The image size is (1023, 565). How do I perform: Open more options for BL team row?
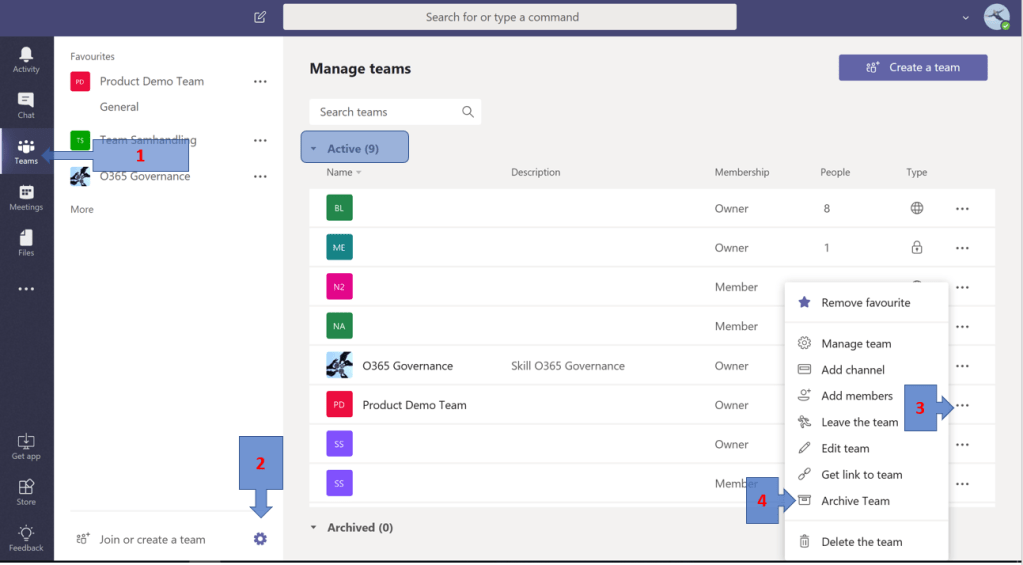pyautogui.click(x=962, y=209)
